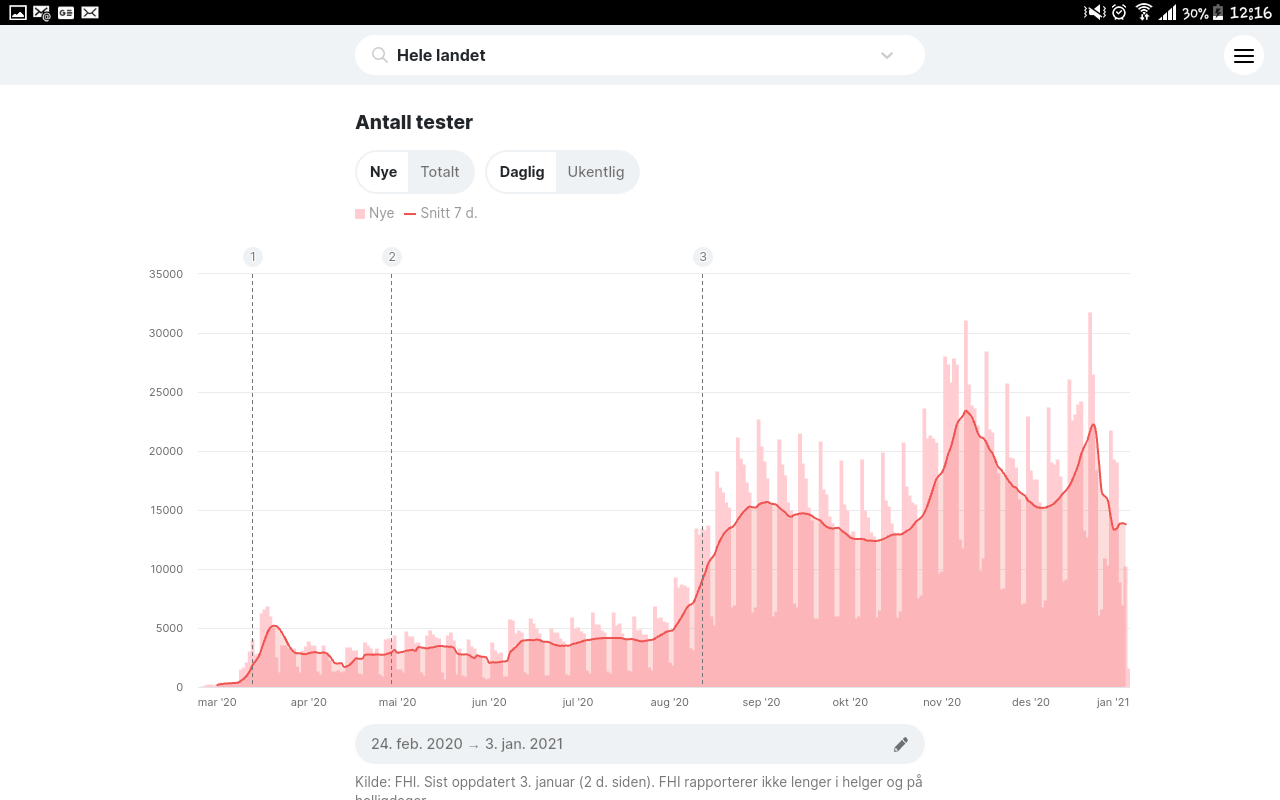The height and width of the screenshot is (800, 1280).
Task: Open the hamburger menu
Action: click(1243, 56)
